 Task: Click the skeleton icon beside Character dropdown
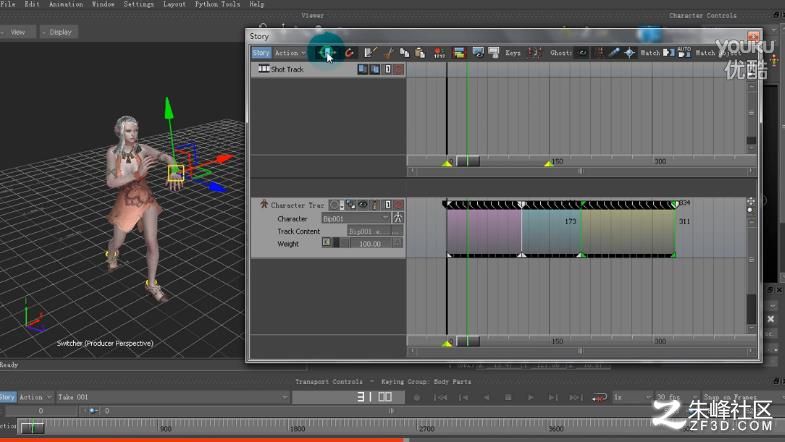pos(398,218)
